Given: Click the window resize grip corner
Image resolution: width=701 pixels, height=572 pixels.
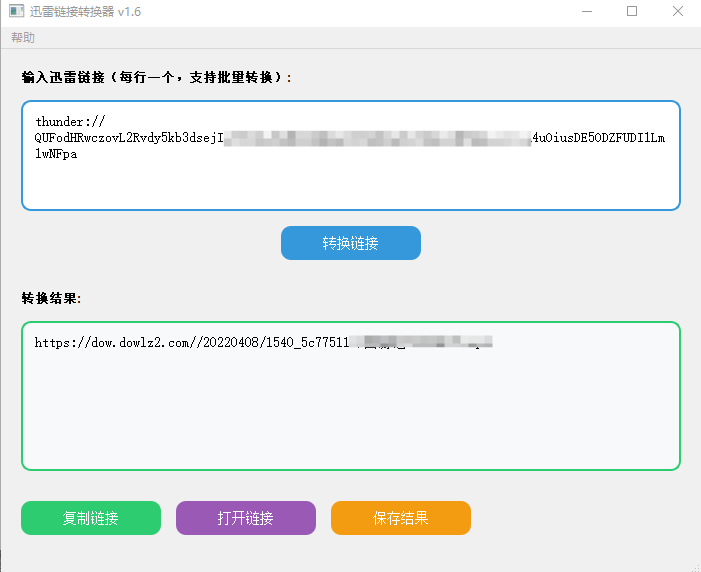Looking at the screenshot, I should (694, 566).
